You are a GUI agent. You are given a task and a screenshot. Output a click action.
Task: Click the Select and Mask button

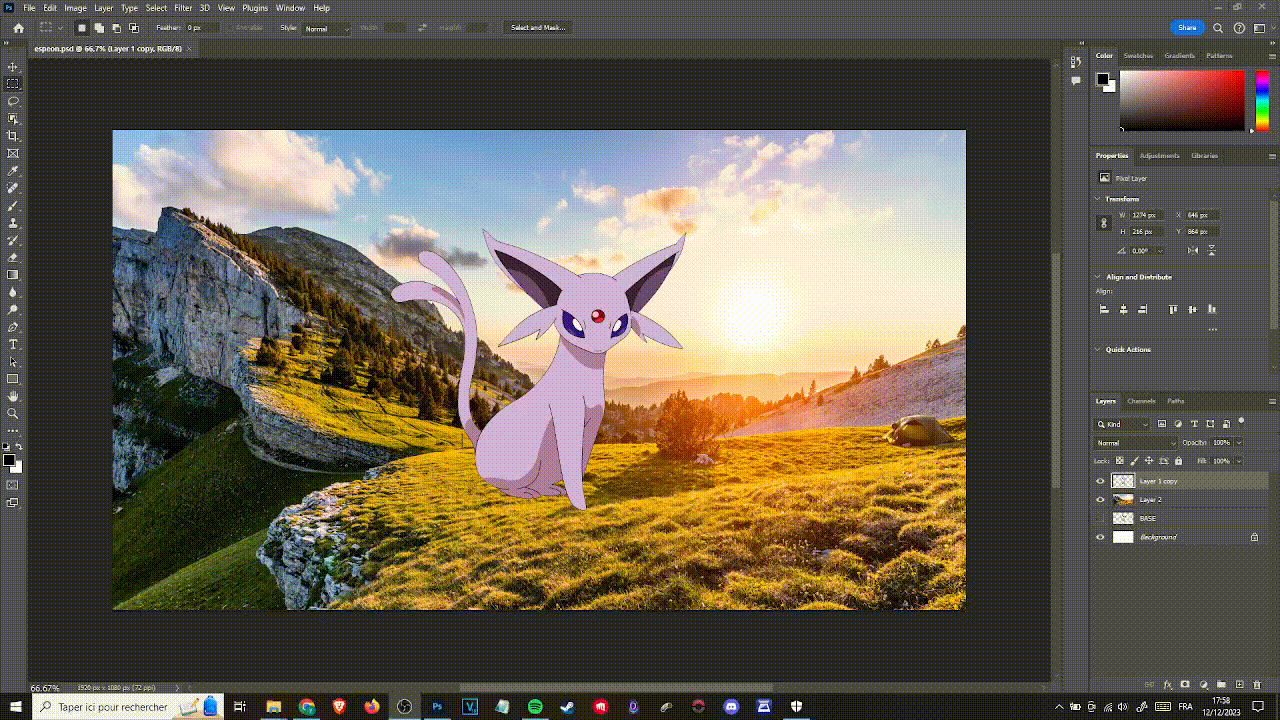click(538, 28)
